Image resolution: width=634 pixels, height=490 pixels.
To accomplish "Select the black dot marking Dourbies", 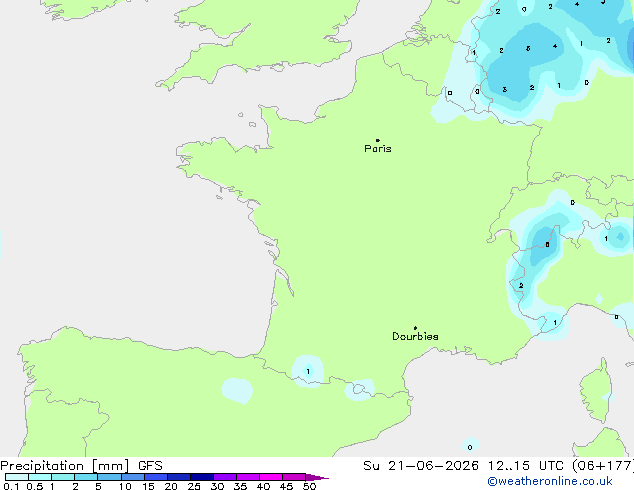I will click(x=415, y=328).
